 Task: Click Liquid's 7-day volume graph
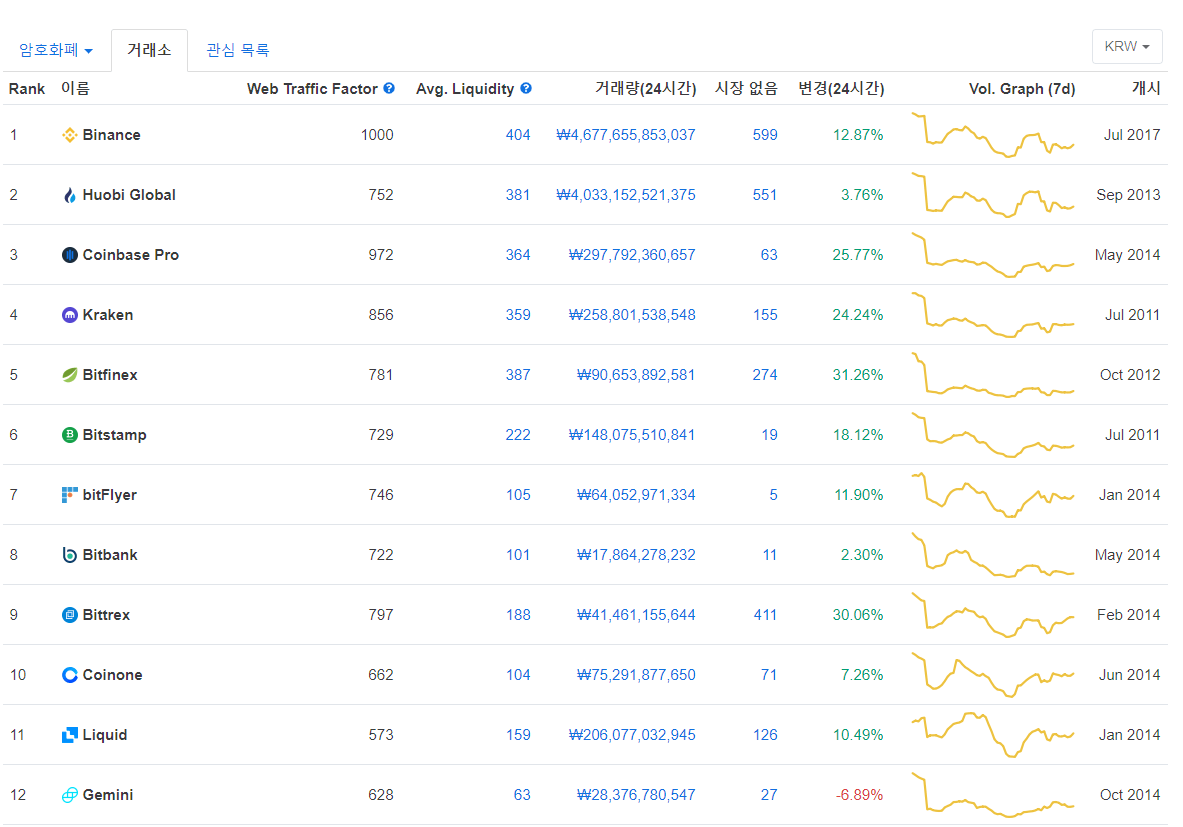pyautogui.click(x=992, y=735)
